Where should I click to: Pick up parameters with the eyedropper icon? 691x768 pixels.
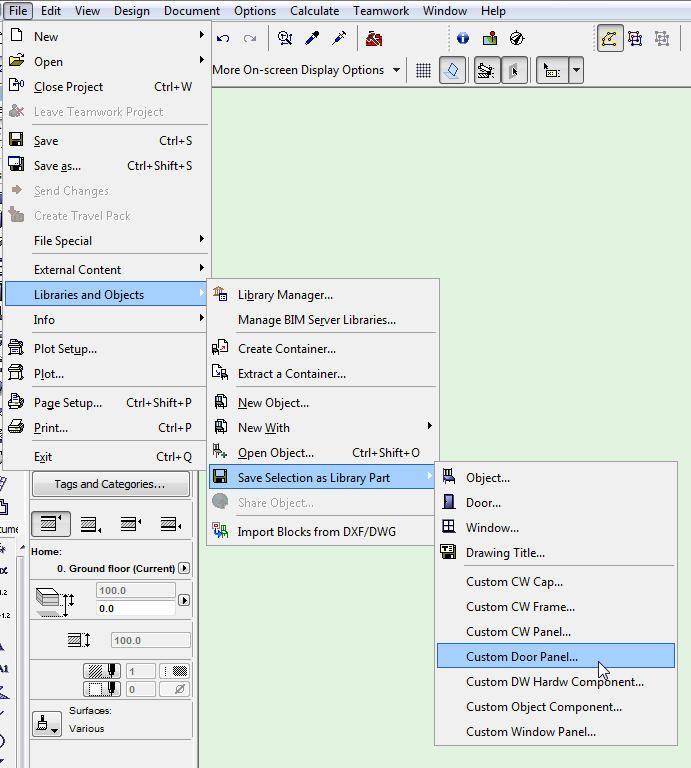coord(312,38)
